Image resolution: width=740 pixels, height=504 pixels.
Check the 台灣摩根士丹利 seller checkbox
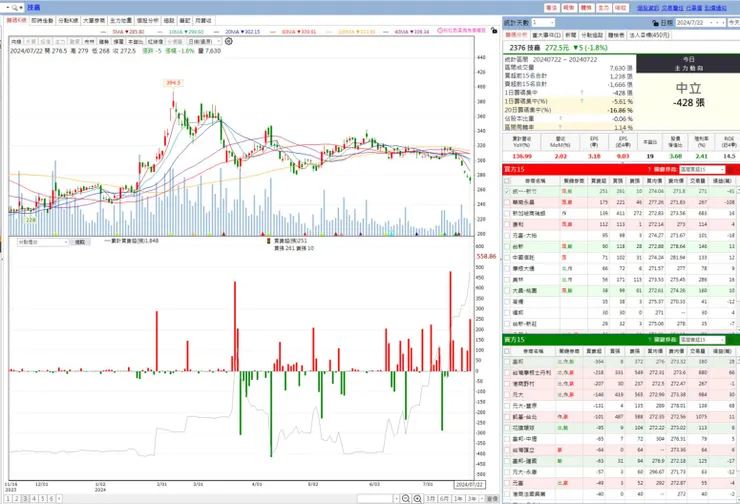(507, 373)
